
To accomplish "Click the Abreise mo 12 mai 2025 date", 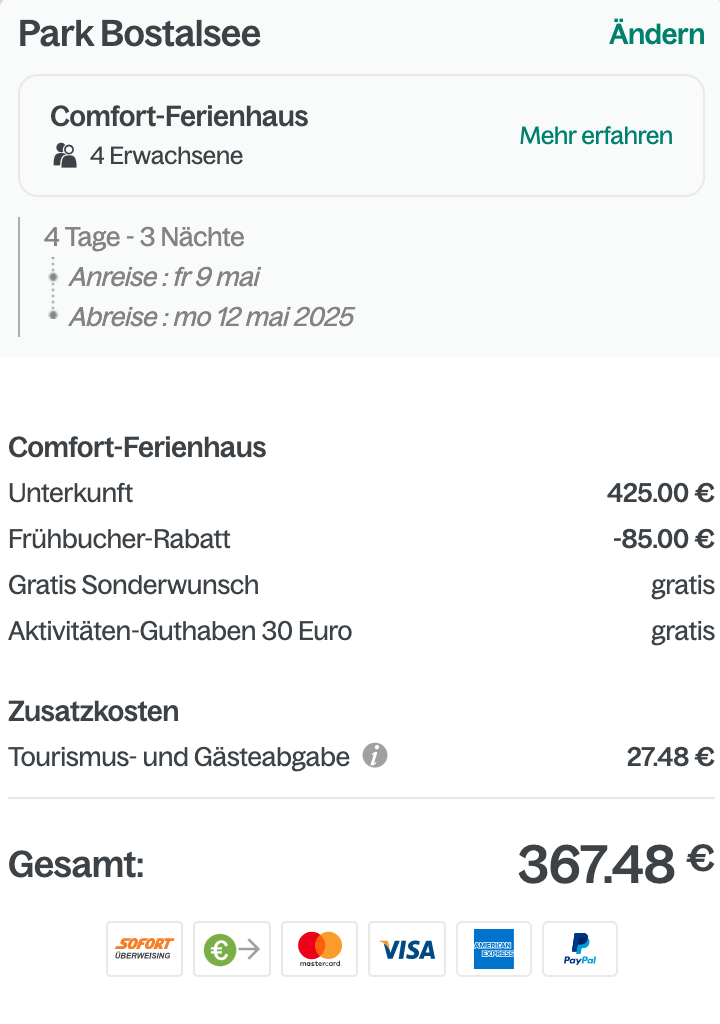I will click(212, 317).
